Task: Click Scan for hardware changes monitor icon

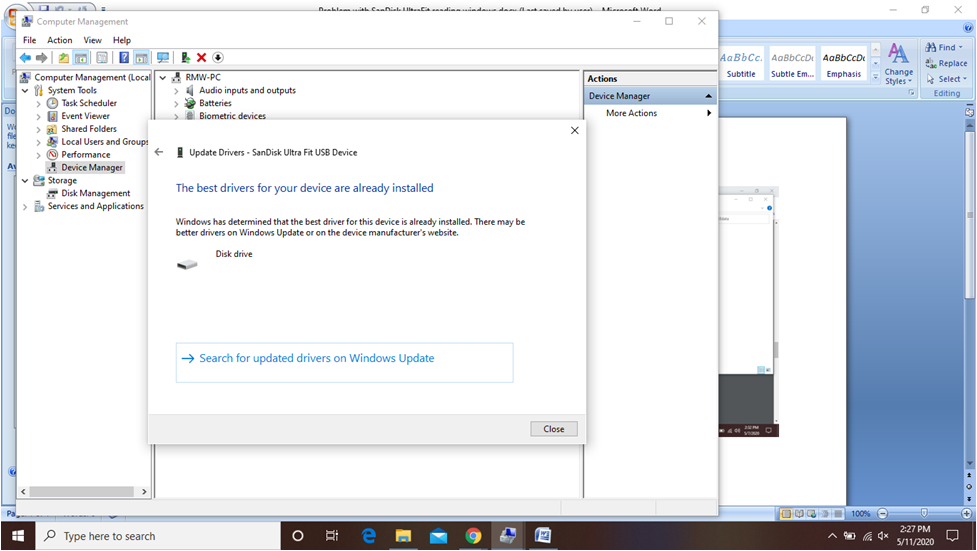Action: coord(163,57)
